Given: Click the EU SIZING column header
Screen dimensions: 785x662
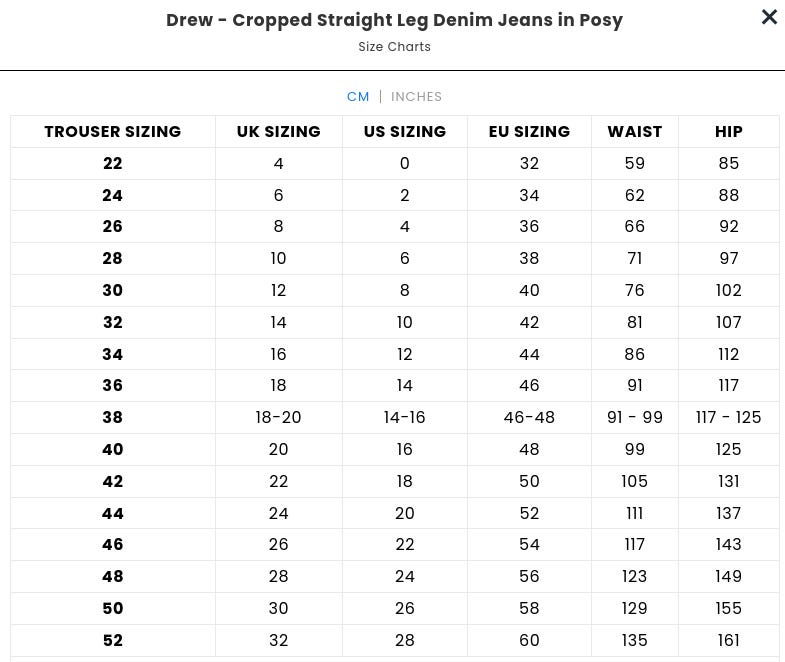Looking at the screenshot, I should tap(529, 132).
